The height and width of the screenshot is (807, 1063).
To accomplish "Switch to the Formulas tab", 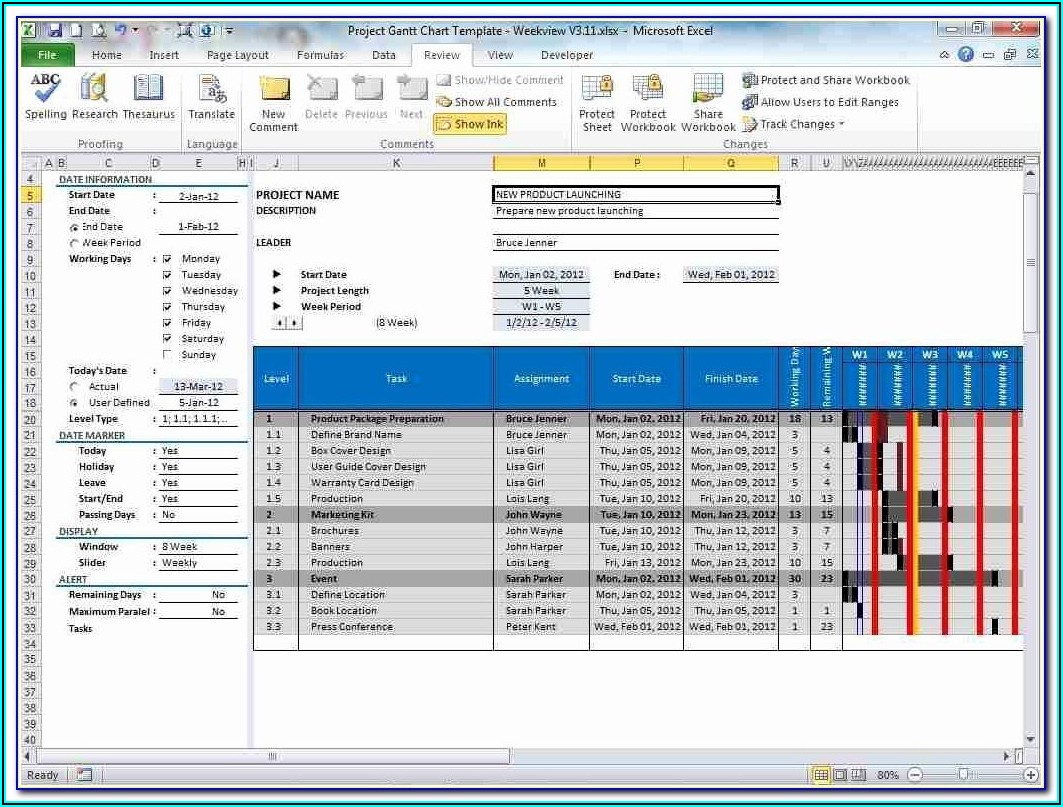I will click(x=320, y=55).
